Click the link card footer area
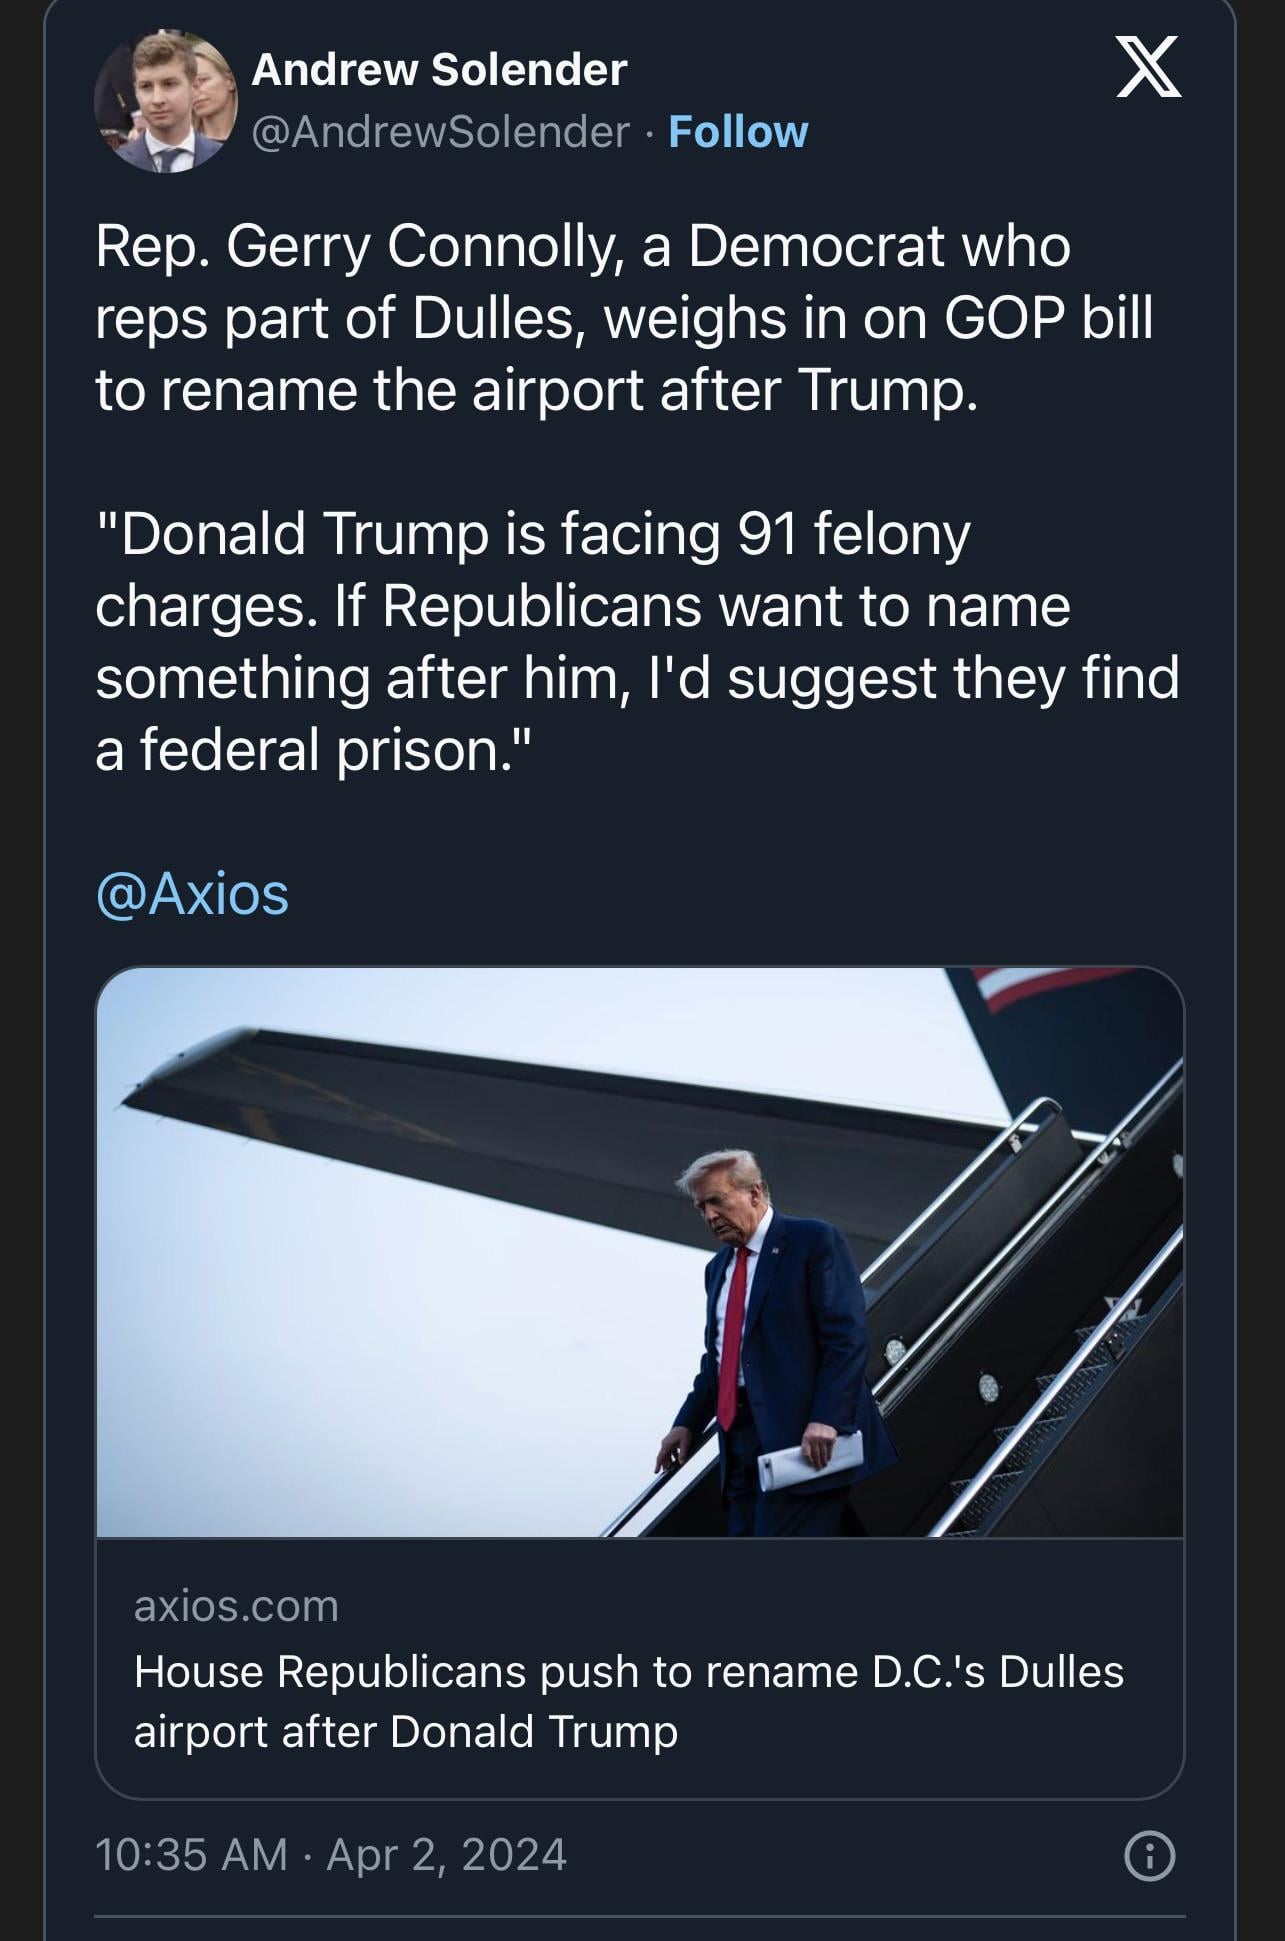 pyautogui.click(x=640, y=1669)
